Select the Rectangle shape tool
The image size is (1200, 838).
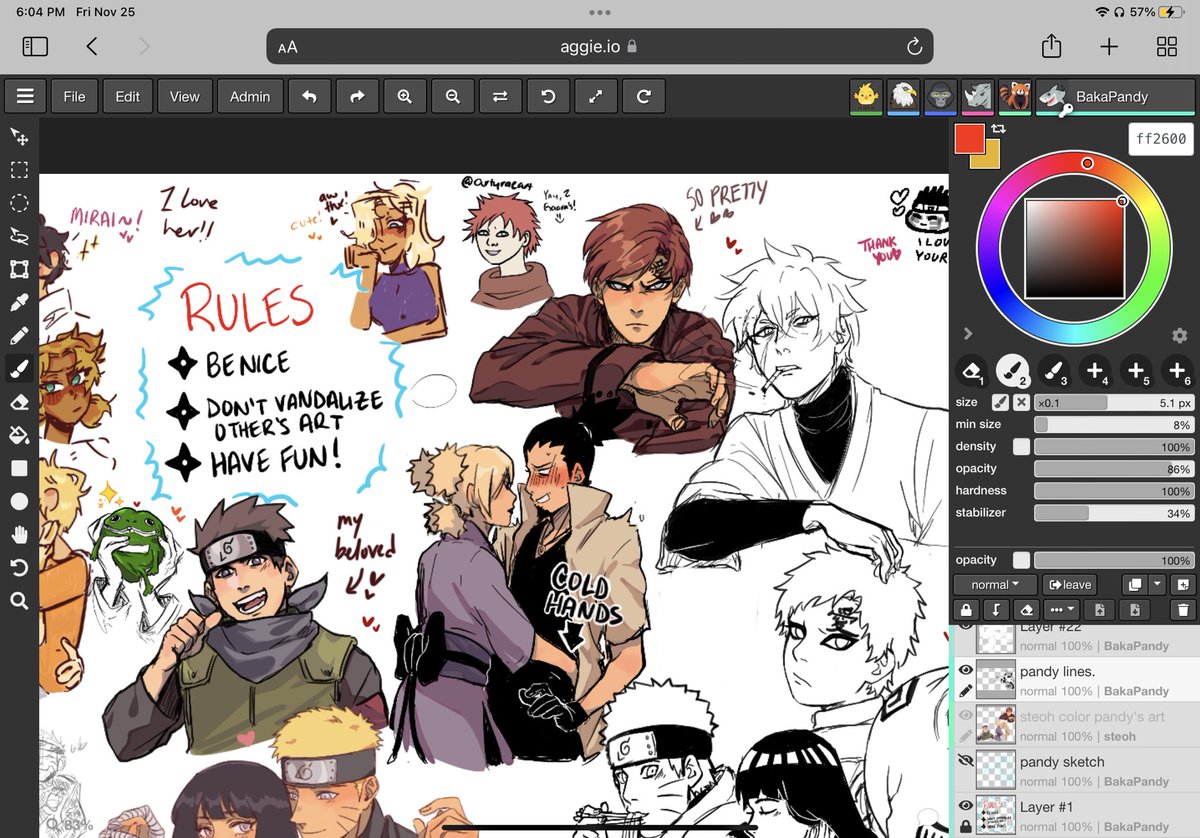(x=19, y=468)
